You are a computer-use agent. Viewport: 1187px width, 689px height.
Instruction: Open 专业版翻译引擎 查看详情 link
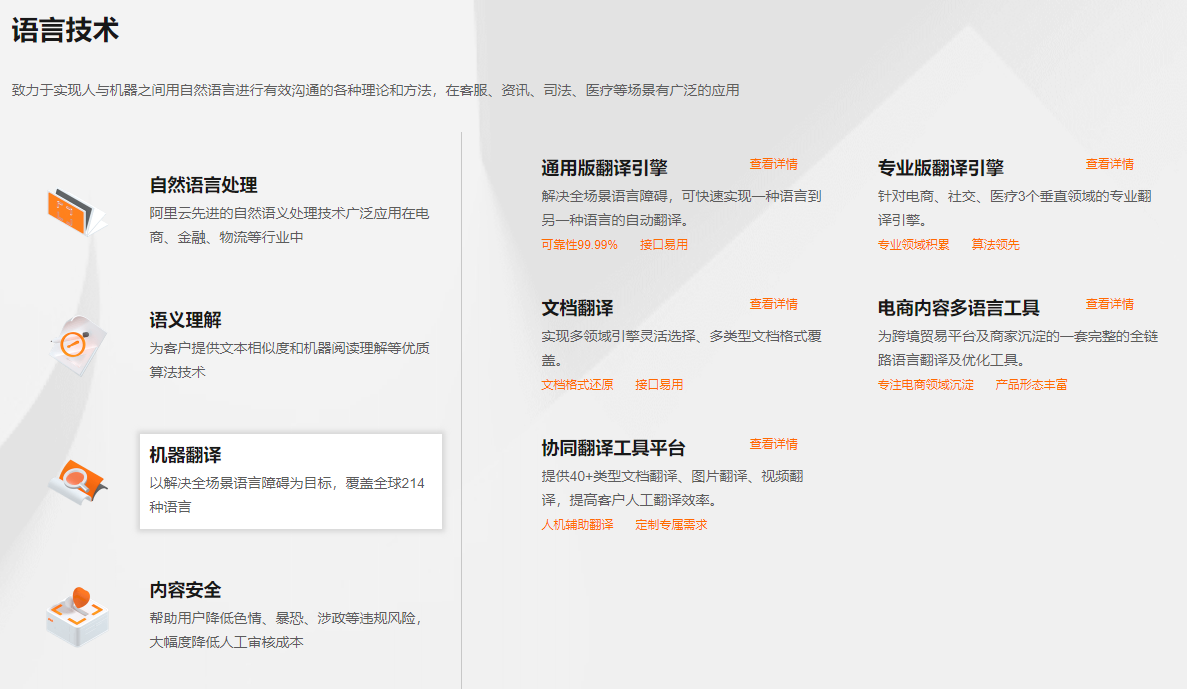(x=1110, y=164)
